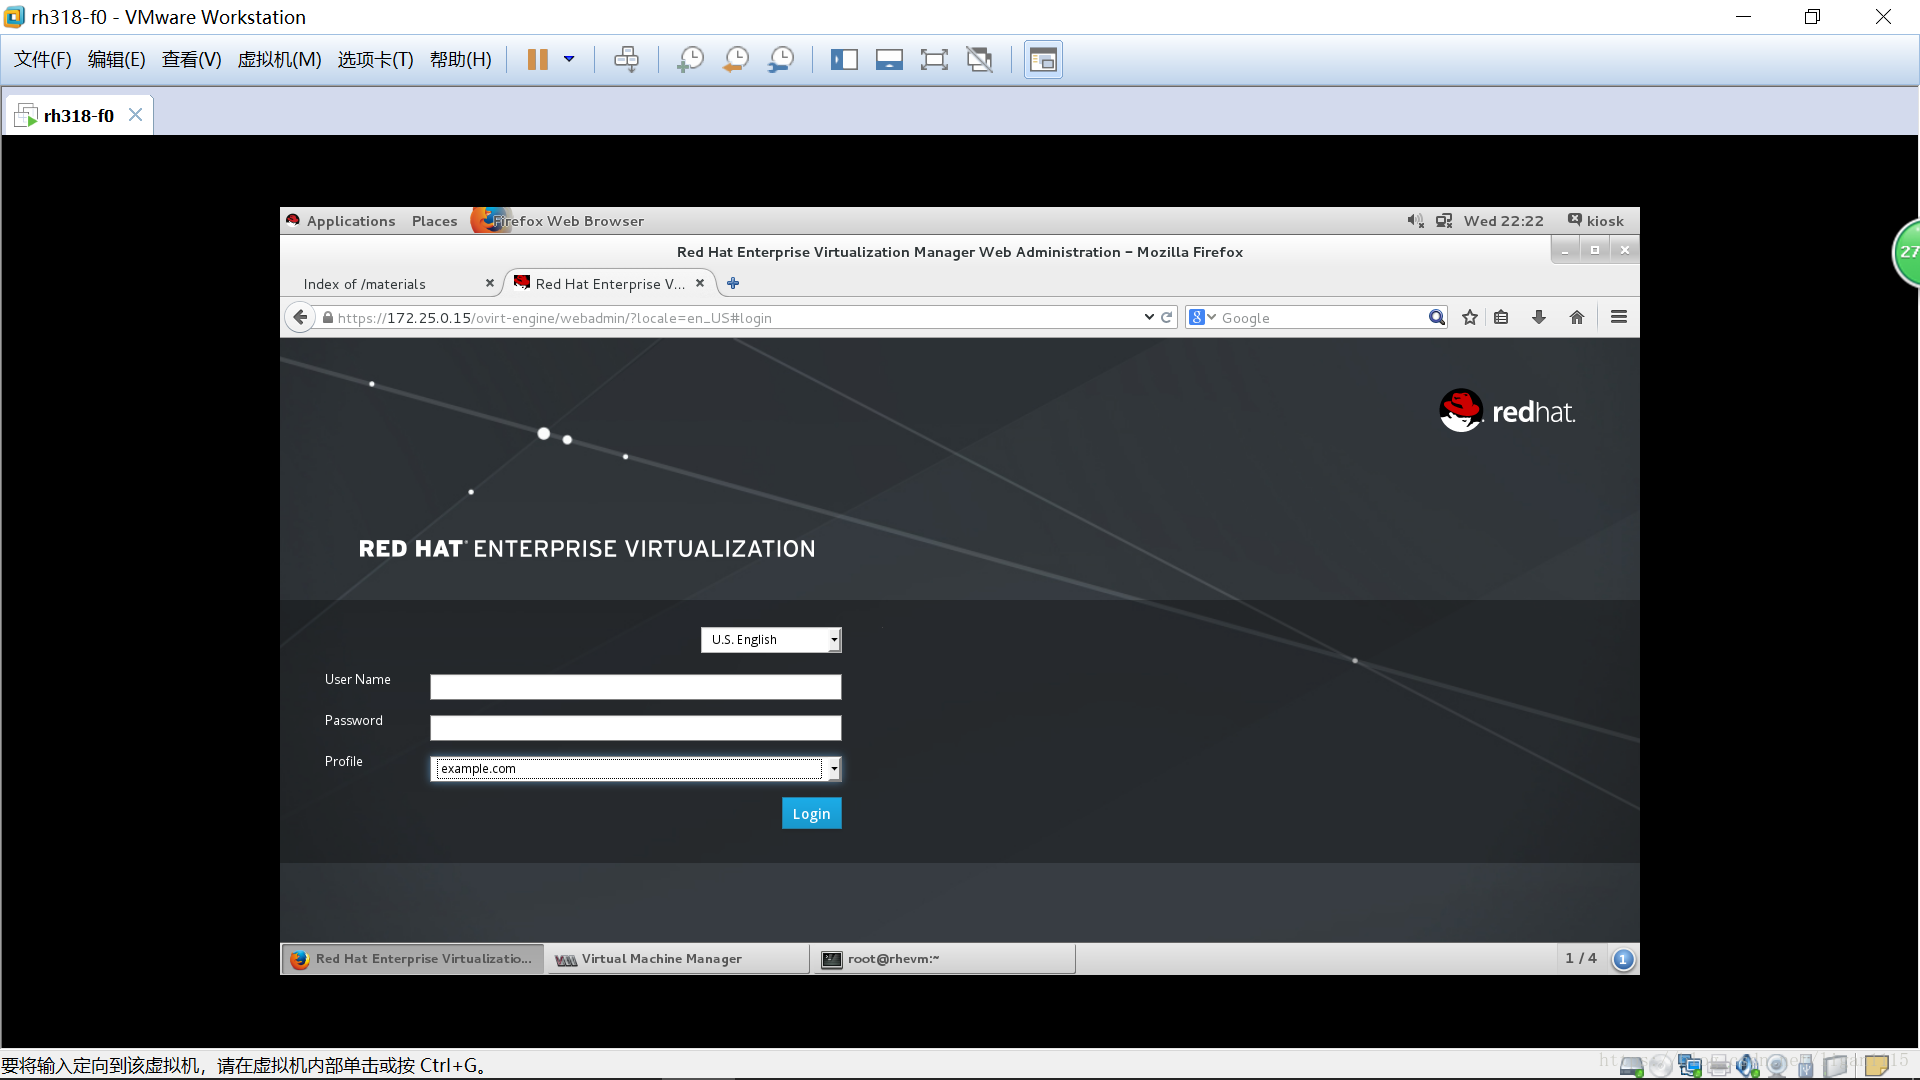This screenshot has height=1080, width=1920.
Task: Toggle Unity mode icon in VMware
Action: tap(980, 60)
